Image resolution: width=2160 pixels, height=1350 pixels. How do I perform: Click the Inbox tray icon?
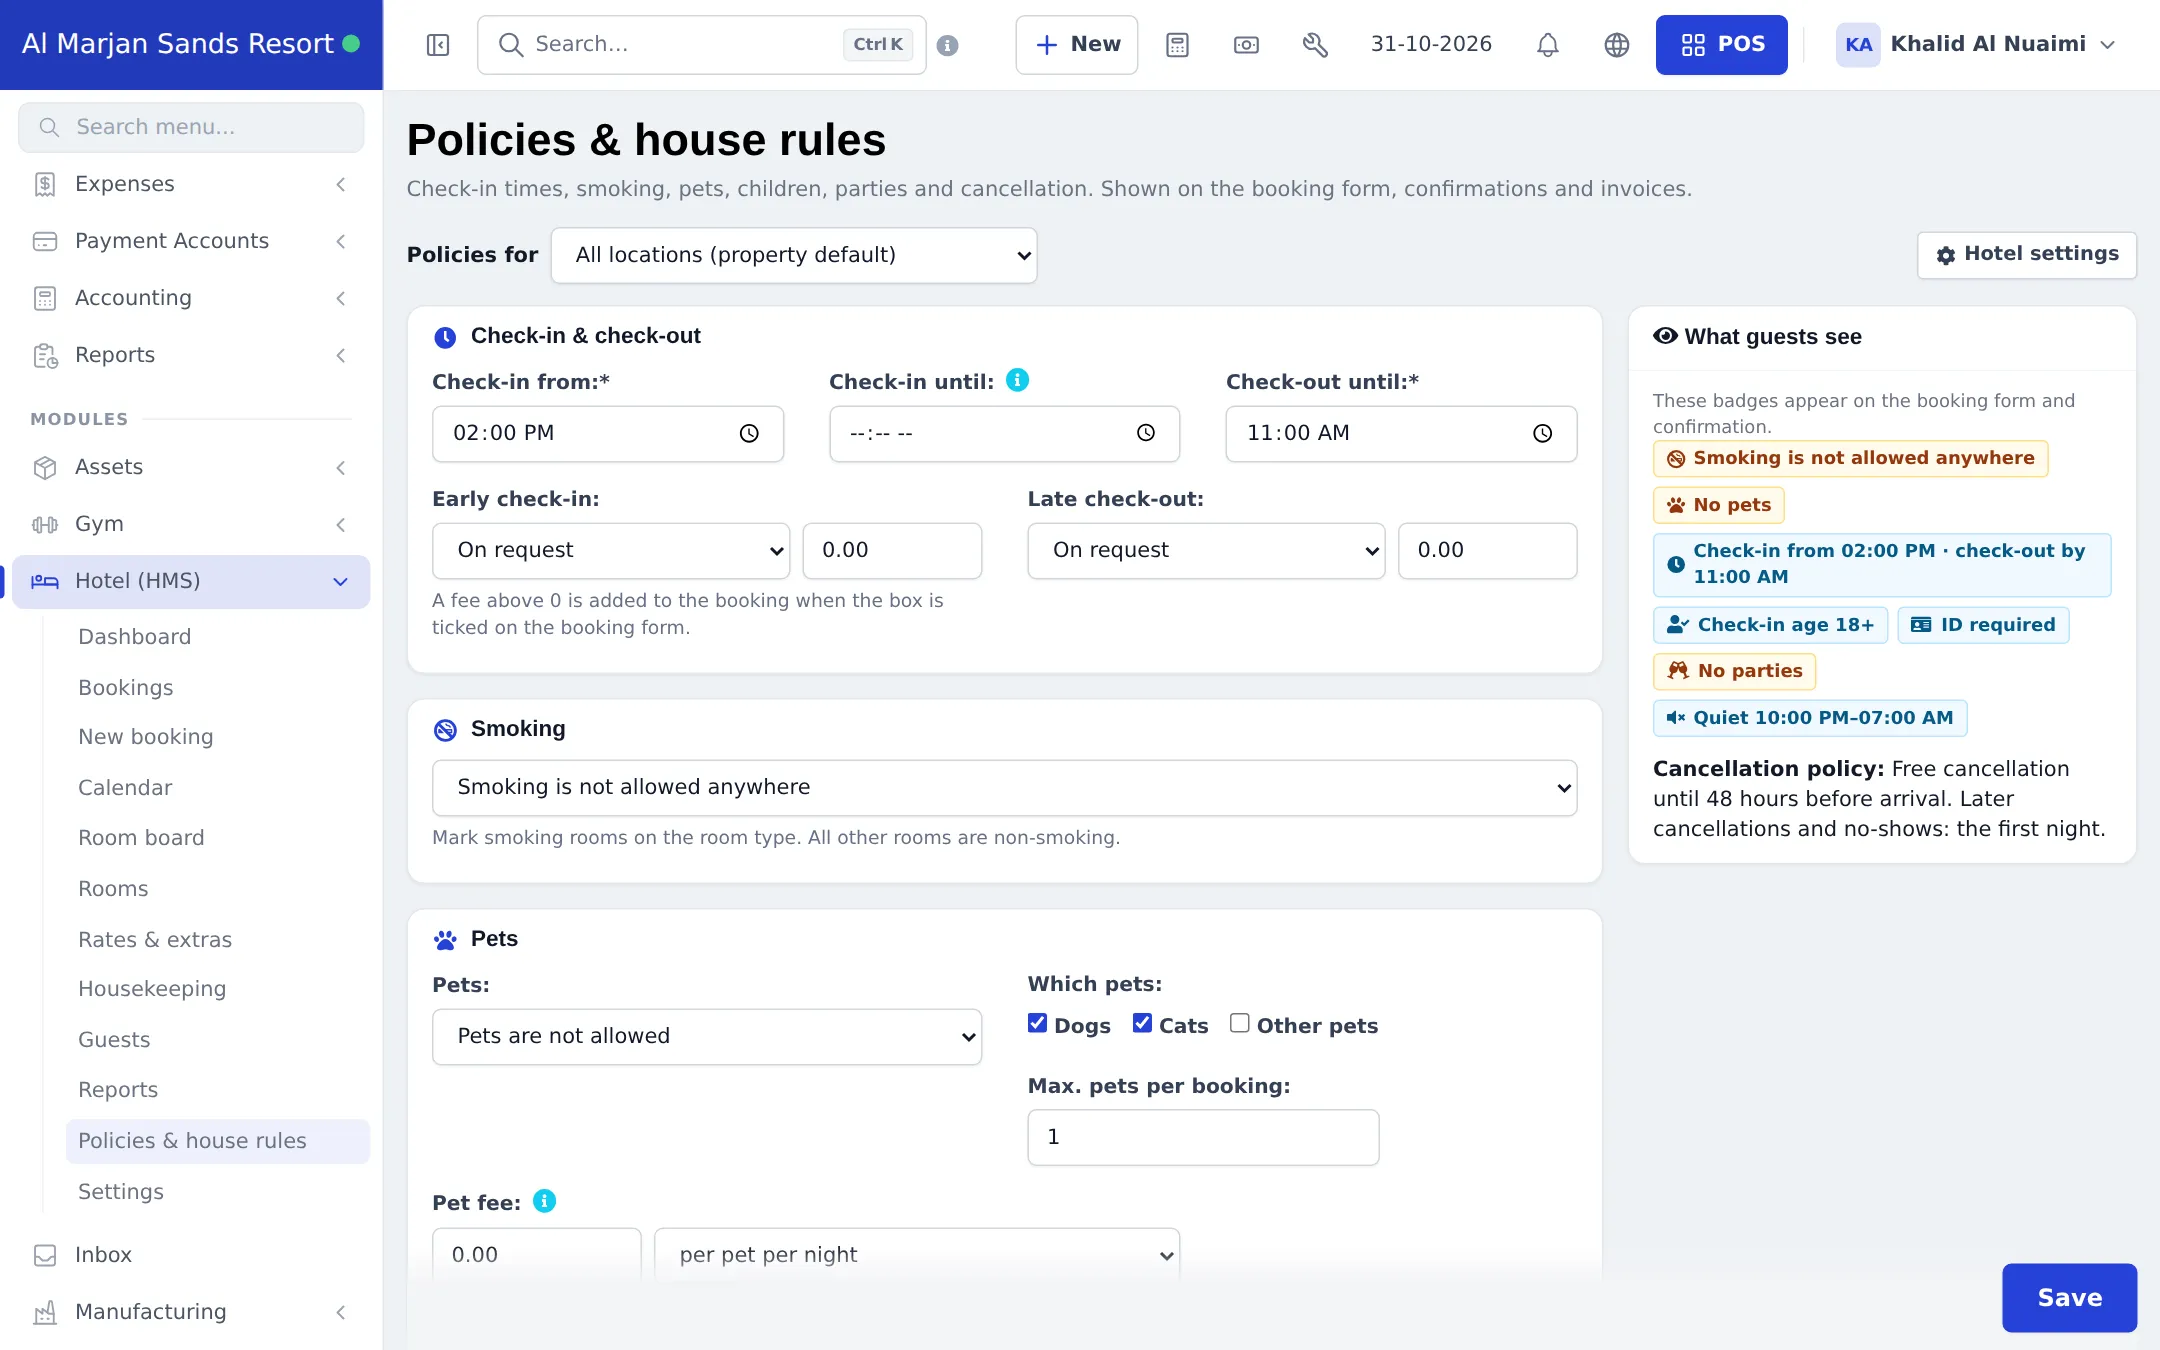[45, 1255]
